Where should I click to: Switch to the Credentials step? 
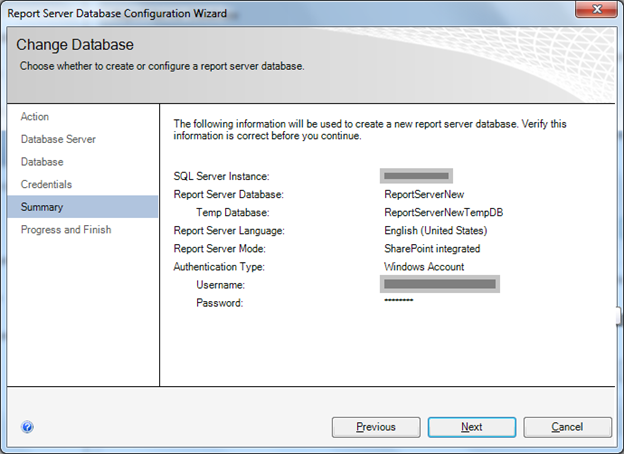tap(46, 185)
